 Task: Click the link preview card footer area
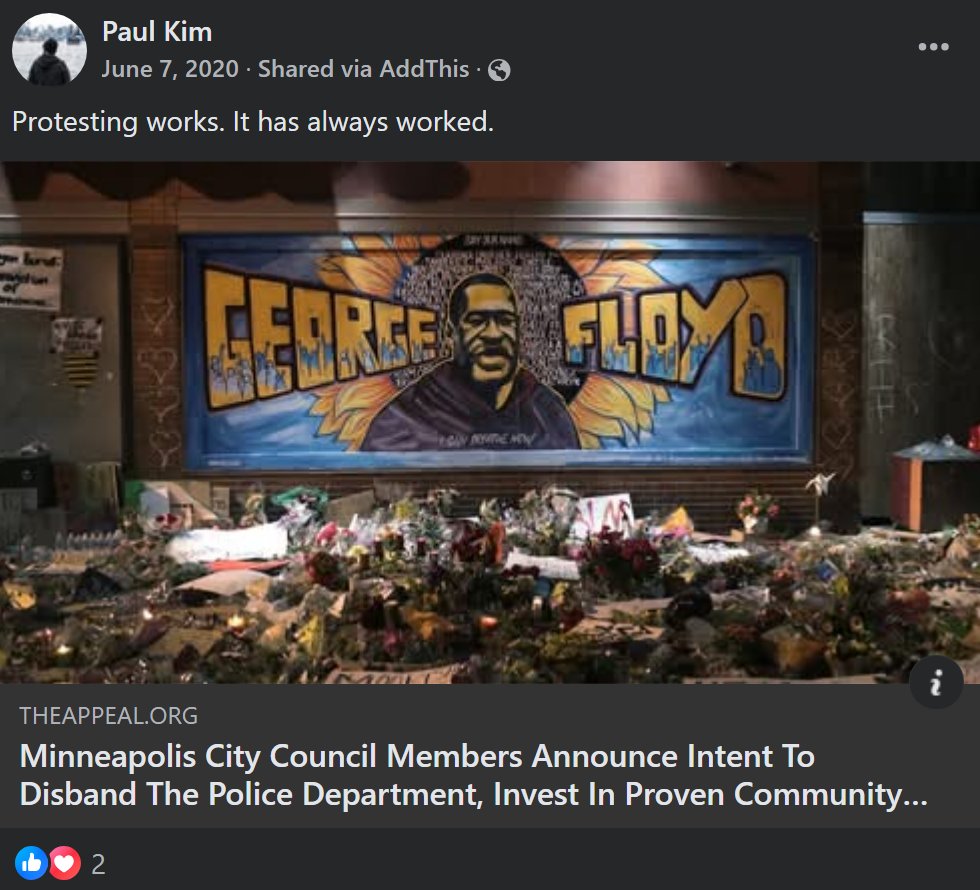click(x=490, y=756)
